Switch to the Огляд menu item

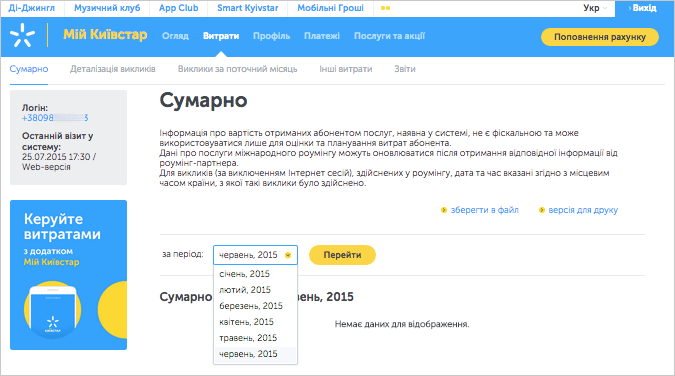pos(175,36)
